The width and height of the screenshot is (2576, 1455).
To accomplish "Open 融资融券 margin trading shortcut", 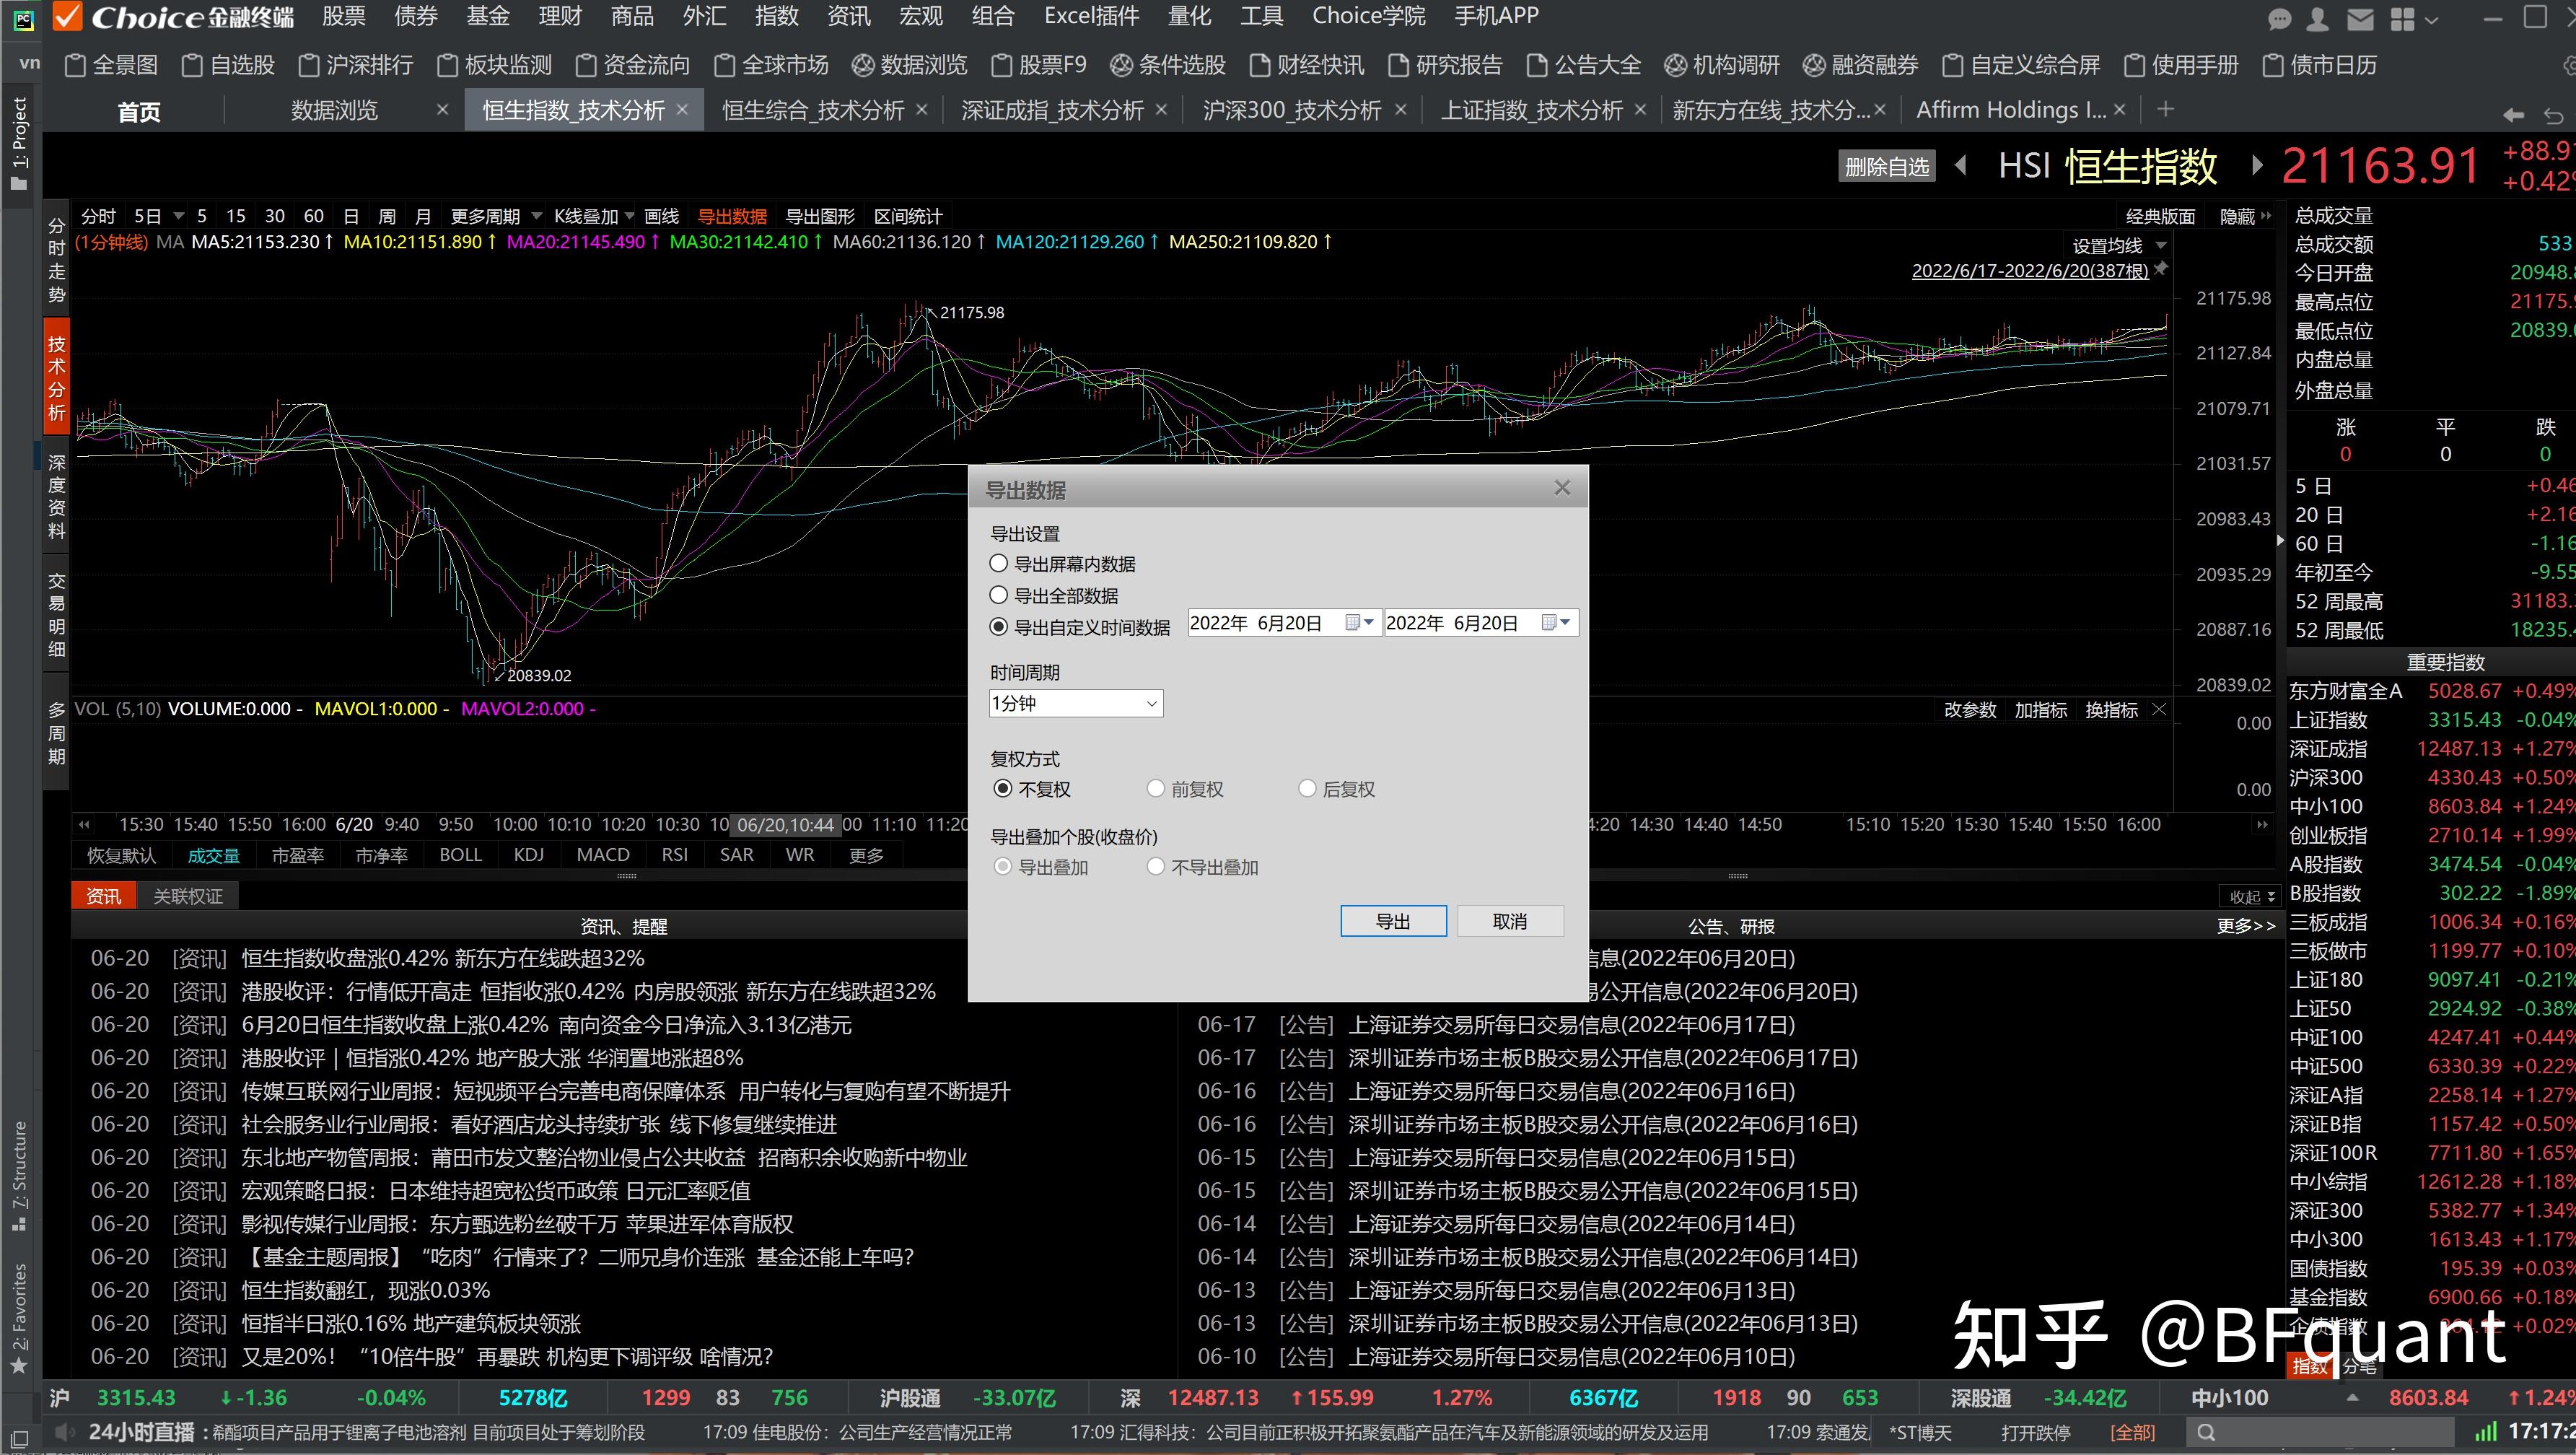I will pyautogui.click(x=1861, y=65).
